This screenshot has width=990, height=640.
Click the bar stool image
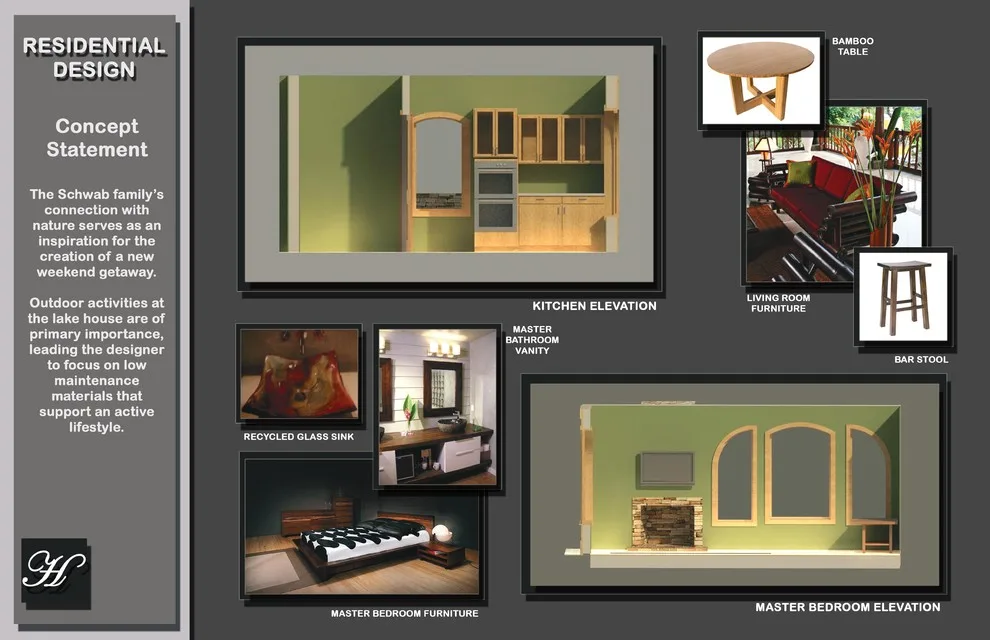904,297
